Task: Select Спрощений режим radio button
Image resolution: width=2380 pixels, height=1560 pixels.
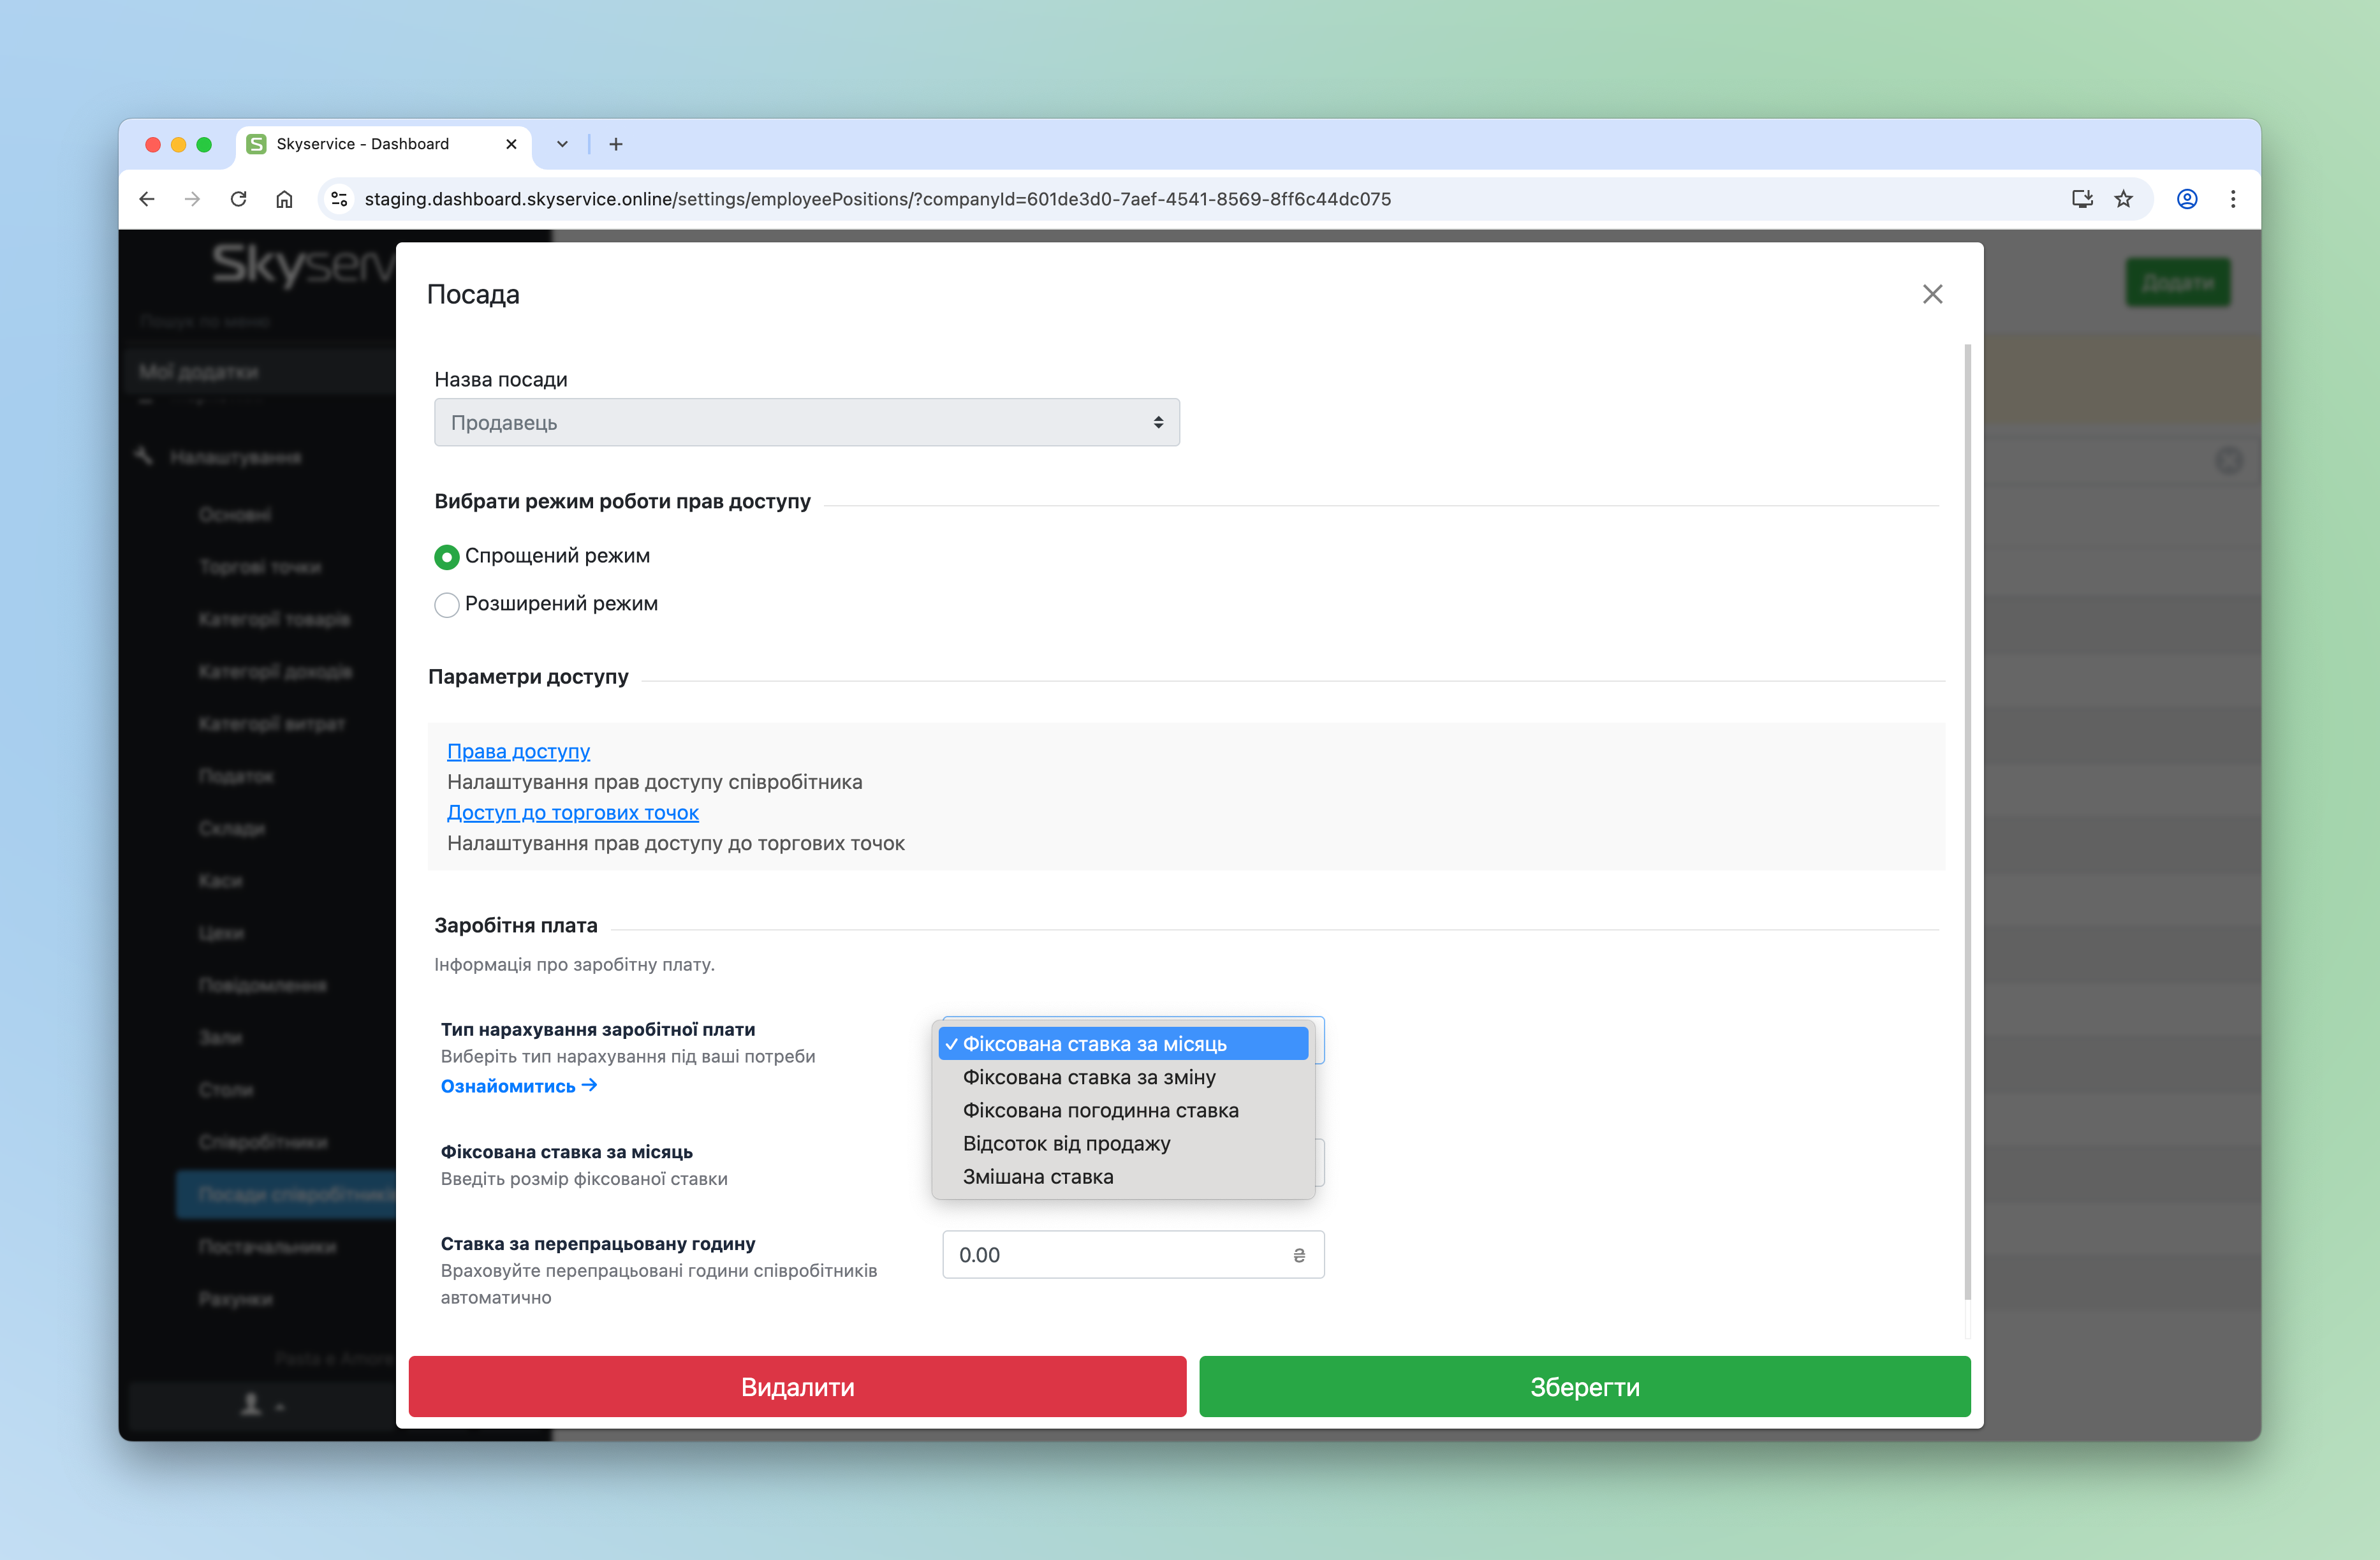Action: click(447, 557)
